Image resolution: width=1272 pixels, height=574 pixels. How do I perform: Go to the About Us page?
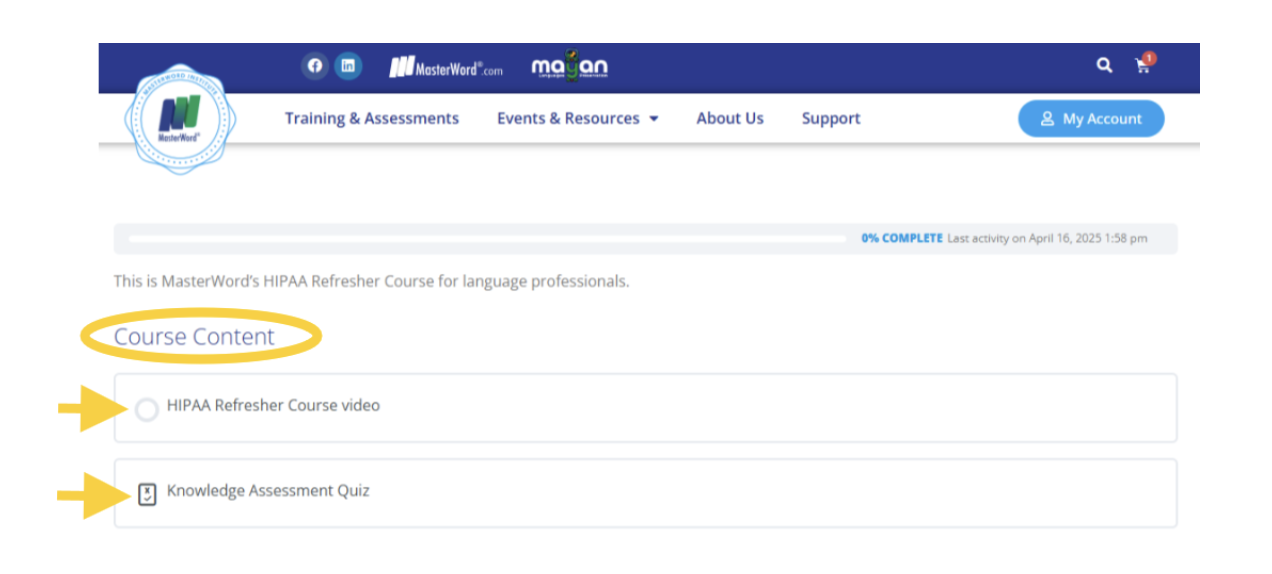tap(729, 118)
